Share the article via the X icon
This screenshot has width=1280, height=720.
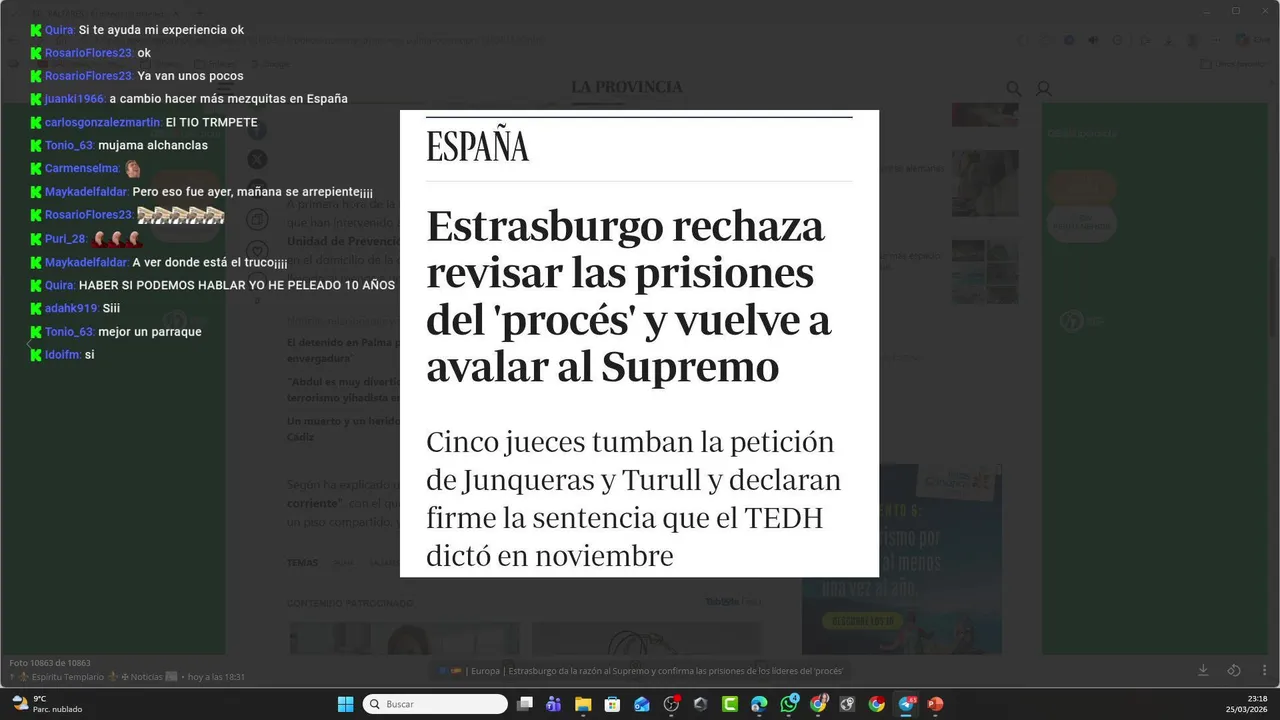(257, 159)
